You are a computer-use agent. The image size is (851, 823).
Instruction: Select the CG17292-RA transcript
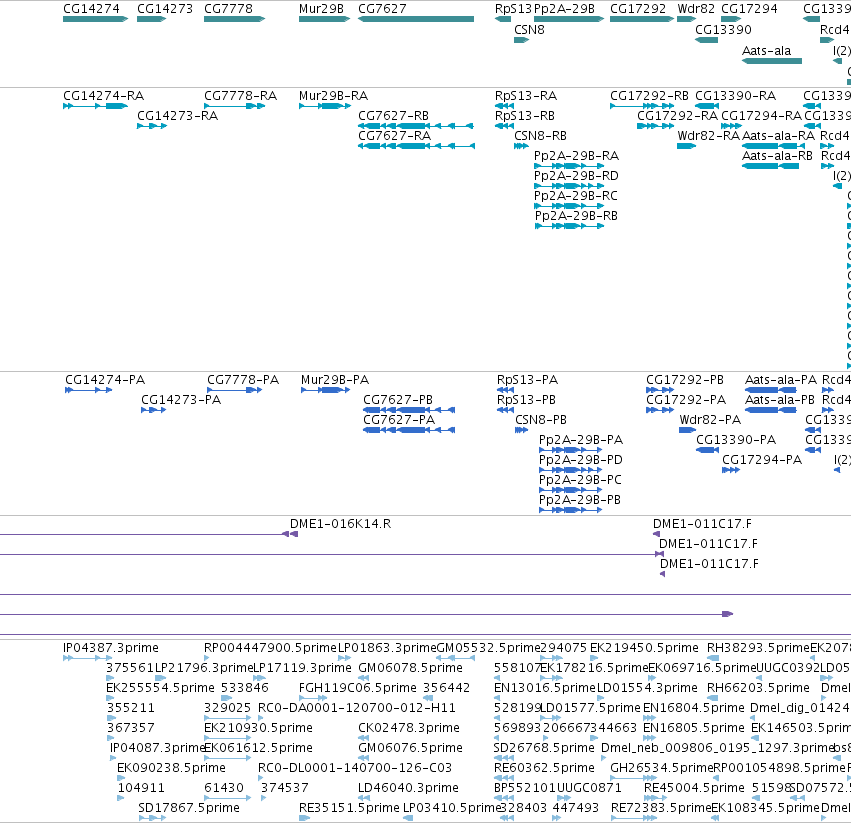[656, 126]
